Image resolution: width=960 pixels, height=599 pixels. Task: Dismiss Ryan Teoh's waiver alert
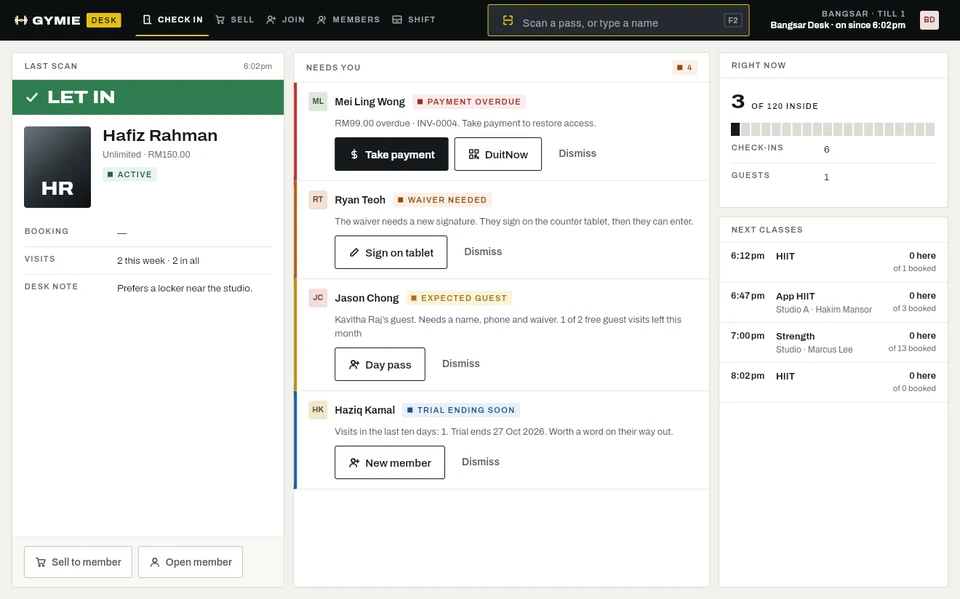[482, 252]
